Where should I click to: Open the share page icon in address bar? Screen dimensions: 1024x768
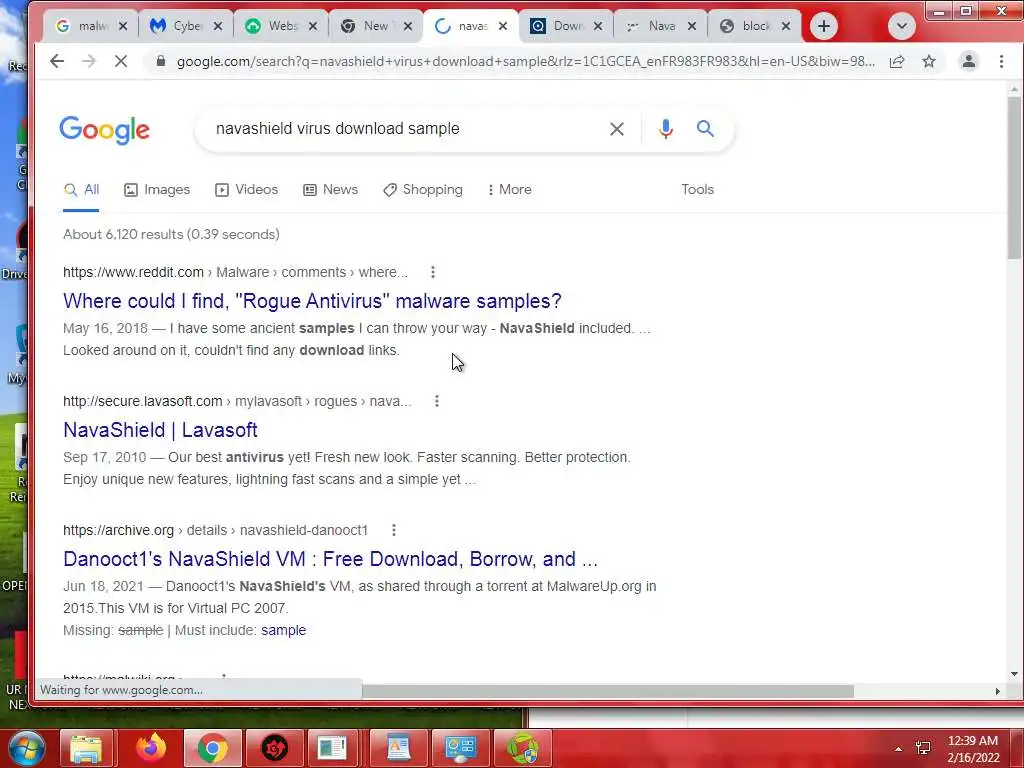[897, 61]
